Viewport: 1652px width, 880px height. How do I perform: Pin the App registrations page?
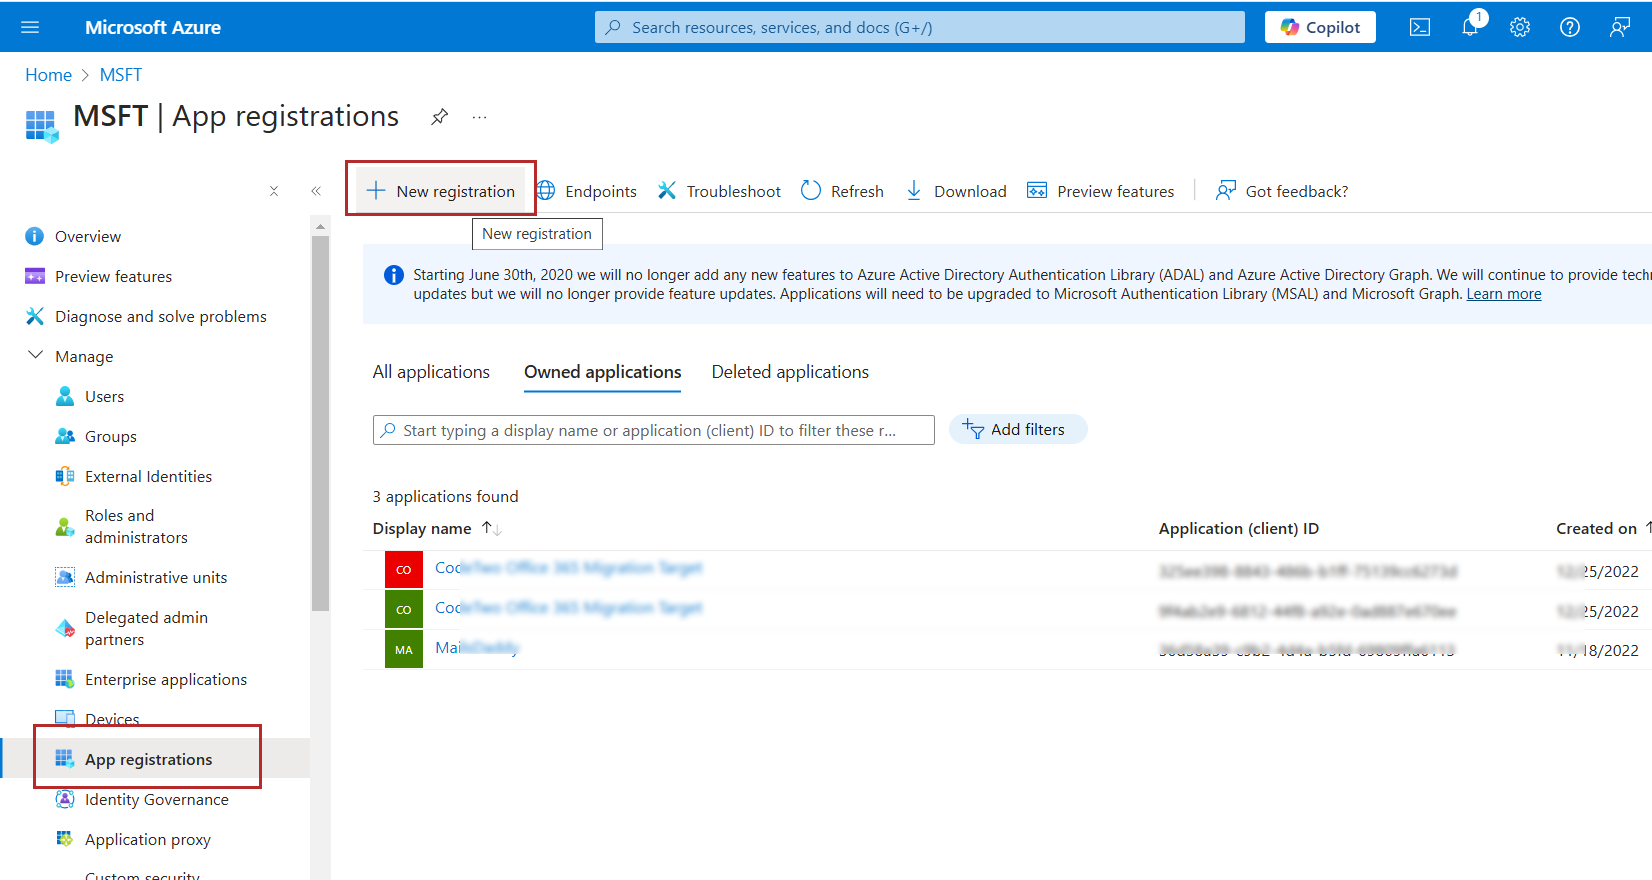(x=439, y=117)
